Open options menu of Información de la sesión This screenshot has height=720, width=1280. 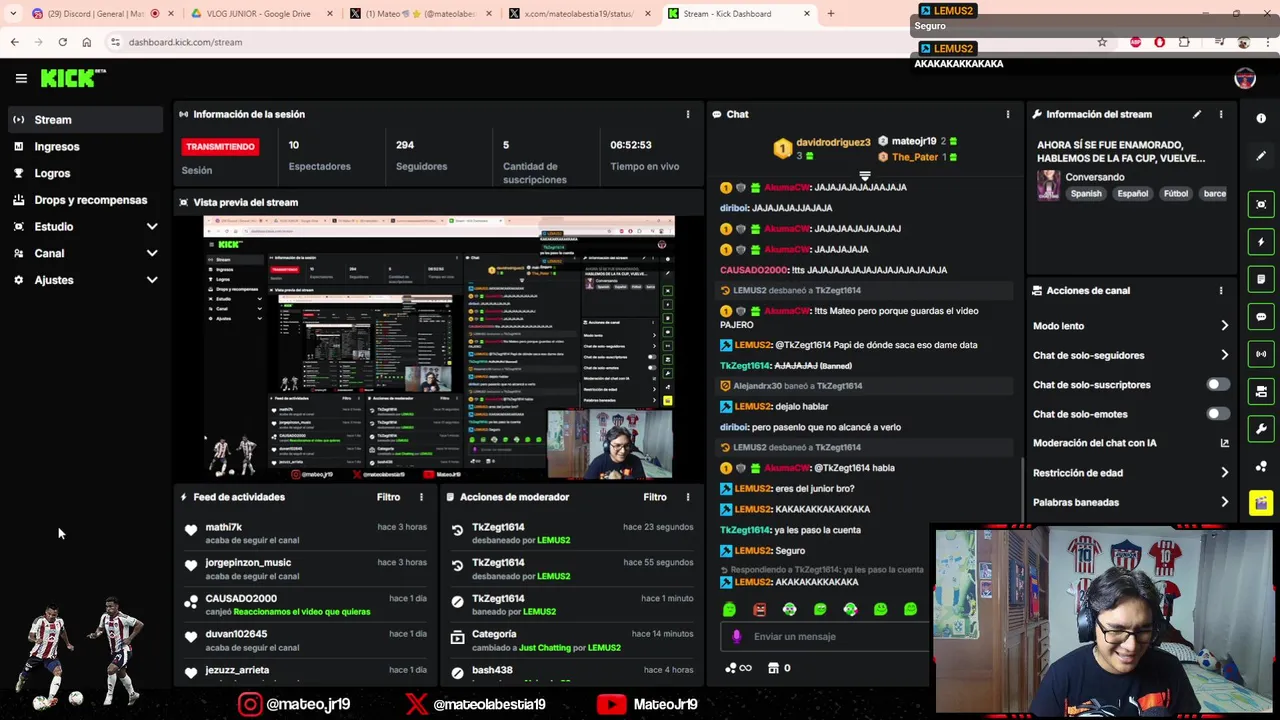click(x=688, y=114)
